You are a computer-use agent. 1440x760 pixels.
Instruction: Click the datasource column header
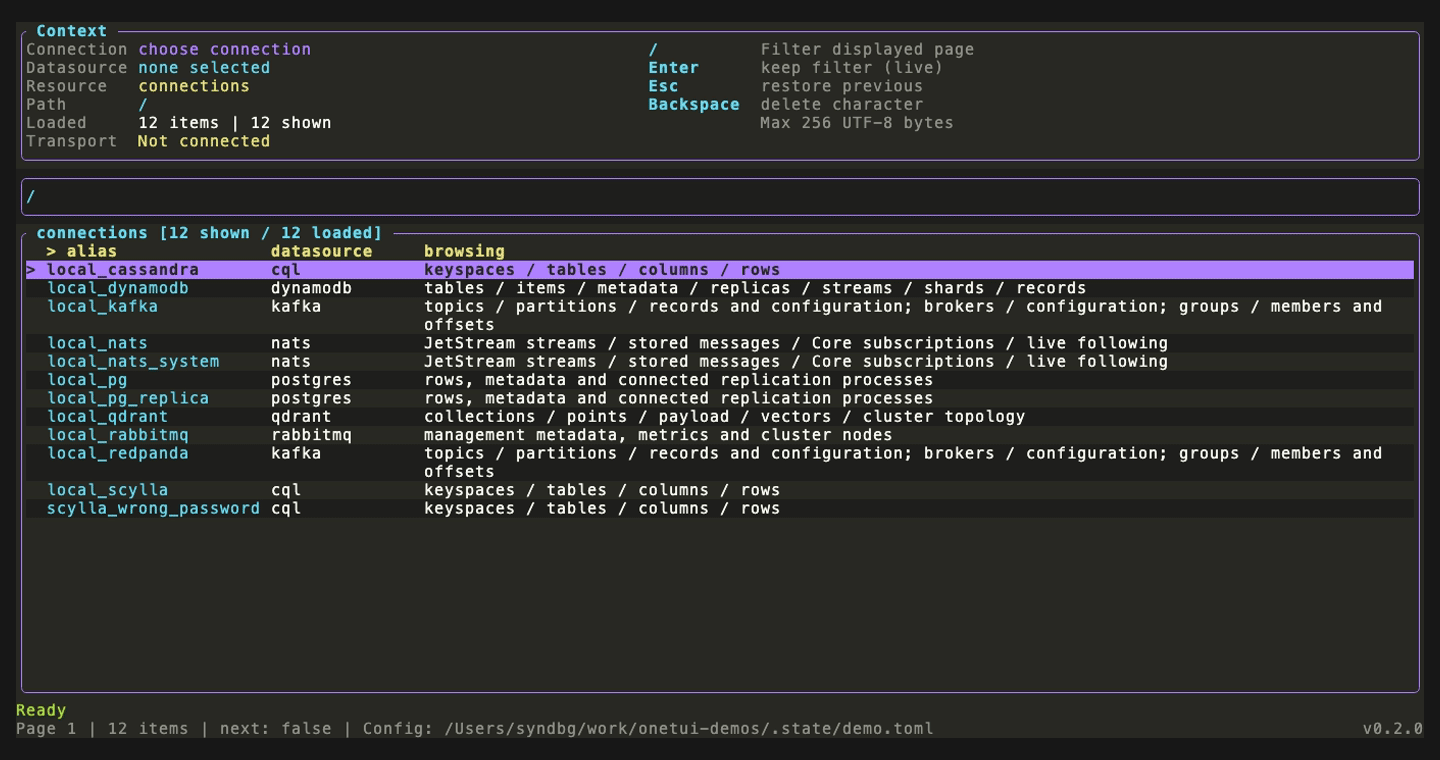[x=321, y=251]
